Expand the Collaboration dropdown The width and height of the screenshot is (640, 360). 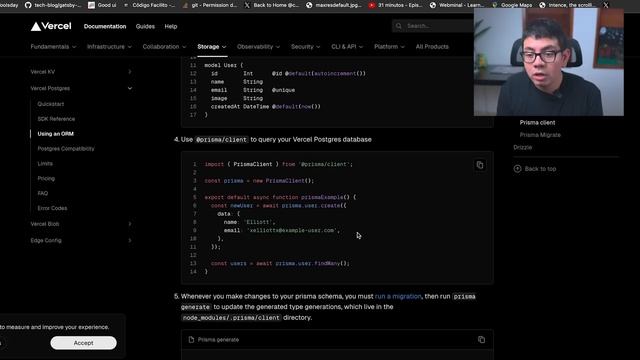(x=164, y=47)
